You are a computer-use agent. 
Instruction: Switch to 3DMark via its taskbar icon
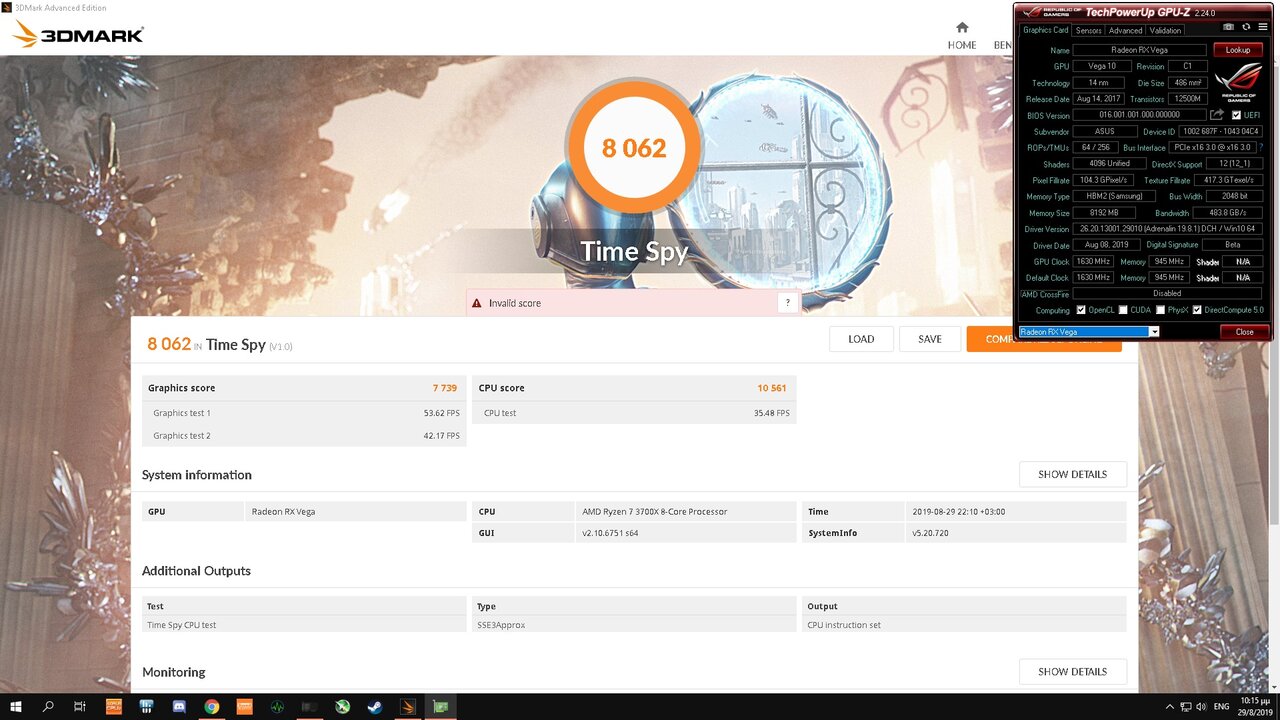(x=407, y=706)
